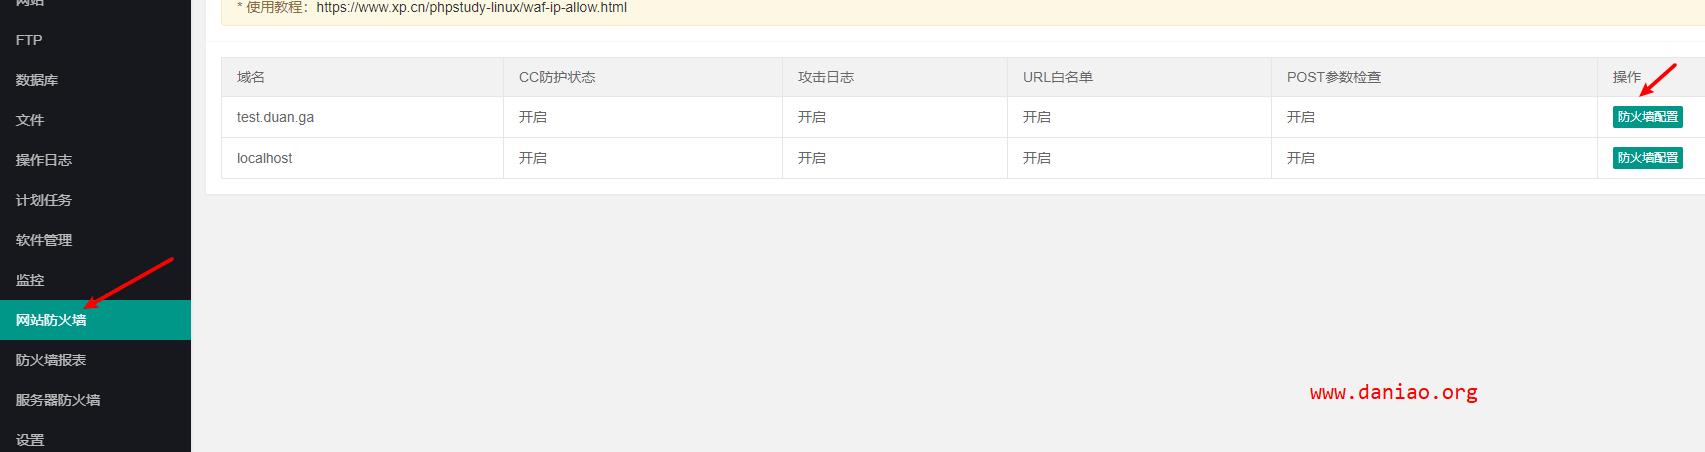The height and width of the screenshot is (452, 1705).
Task: Open 防火墙报表 in the sidebar
Action: 95,360
